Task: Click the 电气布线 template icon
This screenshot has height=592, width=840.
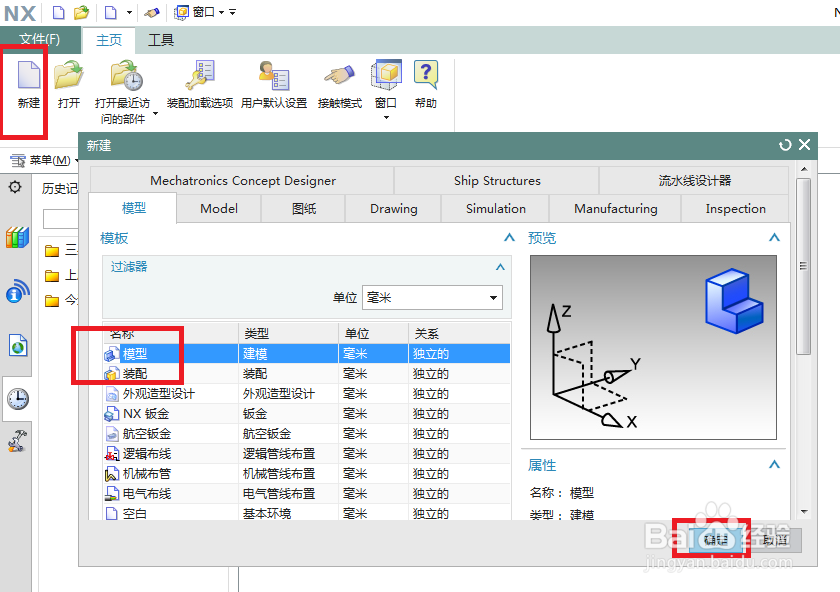Action: 111,493
